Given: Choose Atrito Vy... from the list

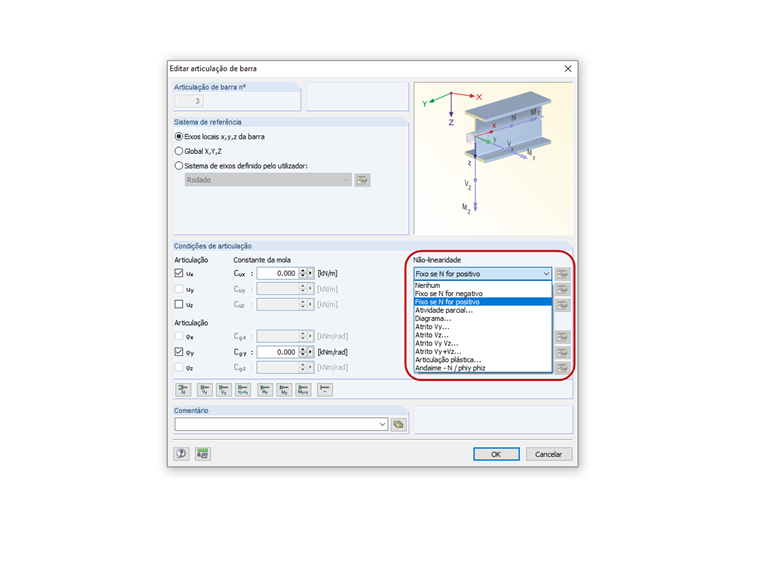Looking at the screenshot, I should point(483,327).
